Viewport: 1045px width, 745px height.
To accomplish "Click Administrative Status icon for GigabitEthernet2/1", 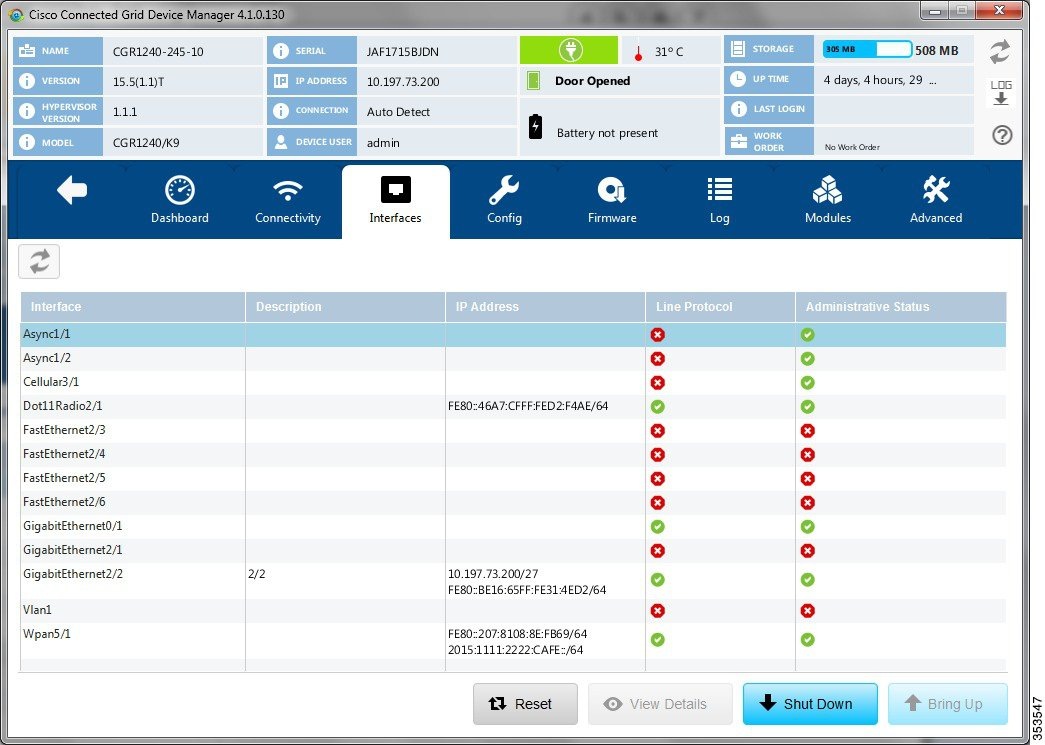I will coord(808,550).
